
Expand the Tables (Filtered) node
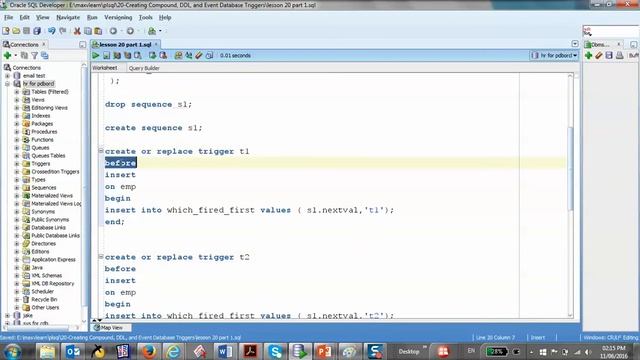coord(17,92)
